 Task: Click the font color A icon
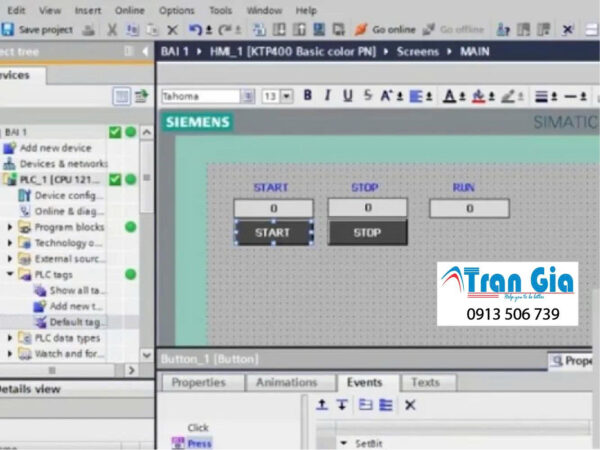[x=449, y=96]
